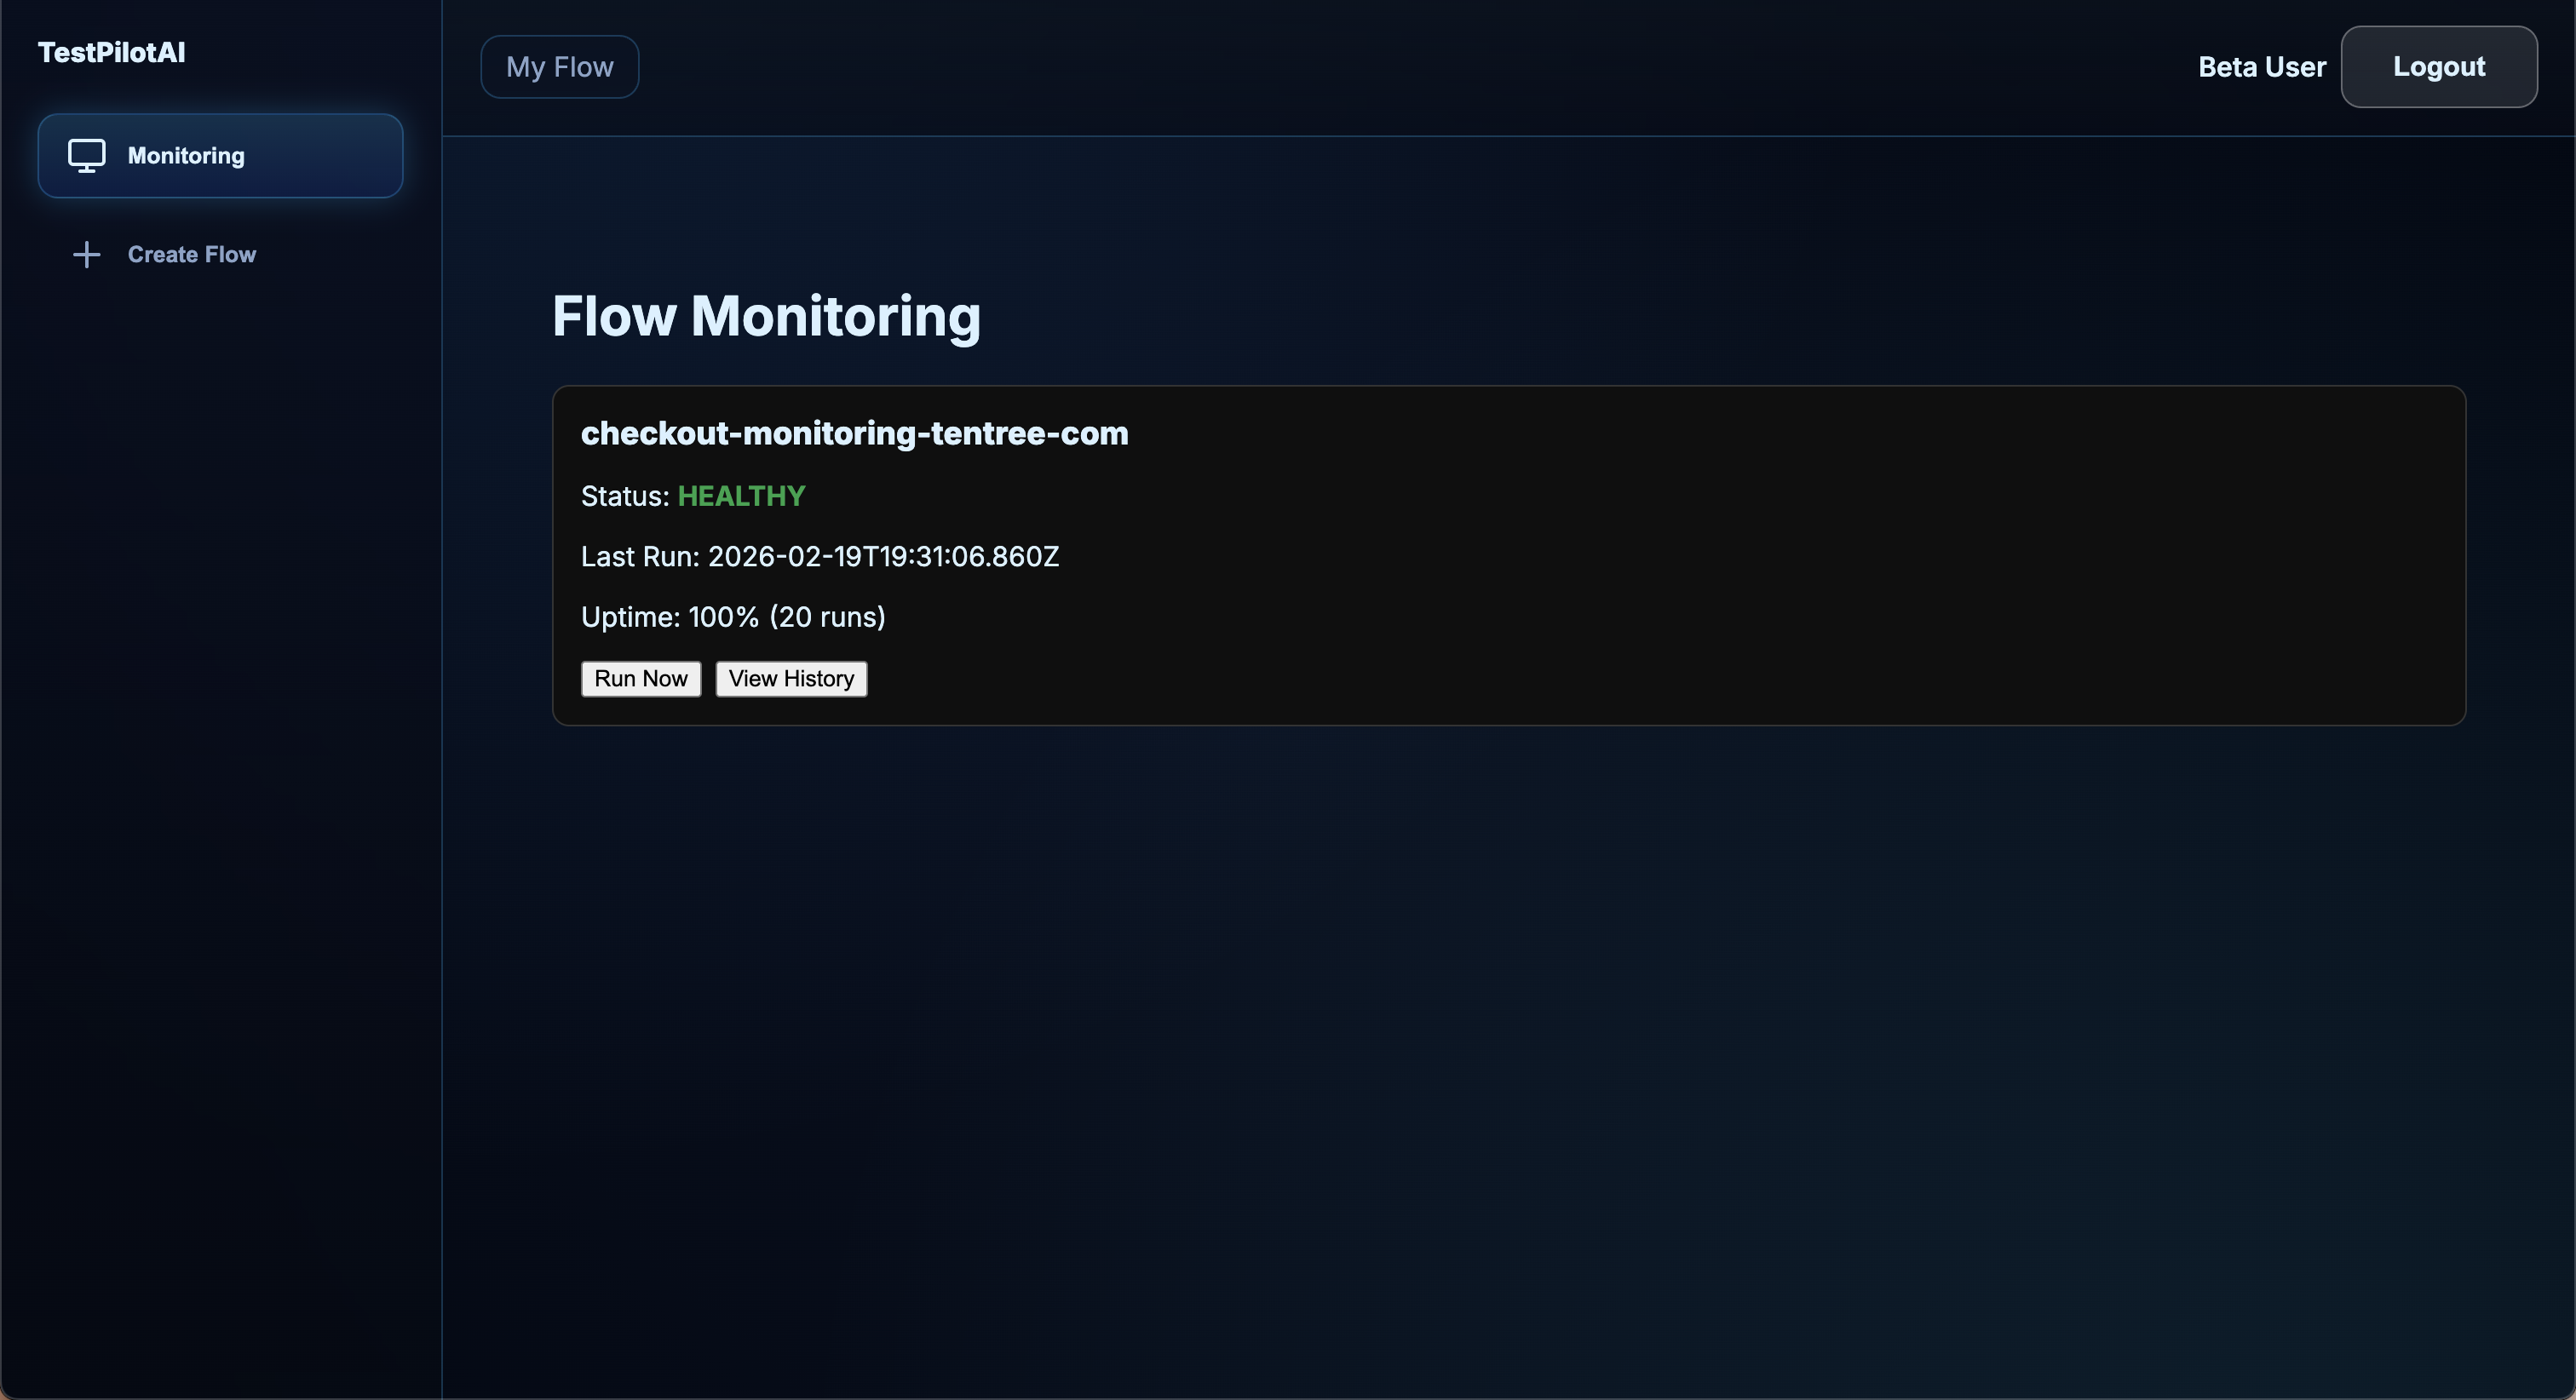The width and height of the screenshot is (2576, 1400).
Task: Click the Status: label in the flow card
Action: tap(624, 496)
